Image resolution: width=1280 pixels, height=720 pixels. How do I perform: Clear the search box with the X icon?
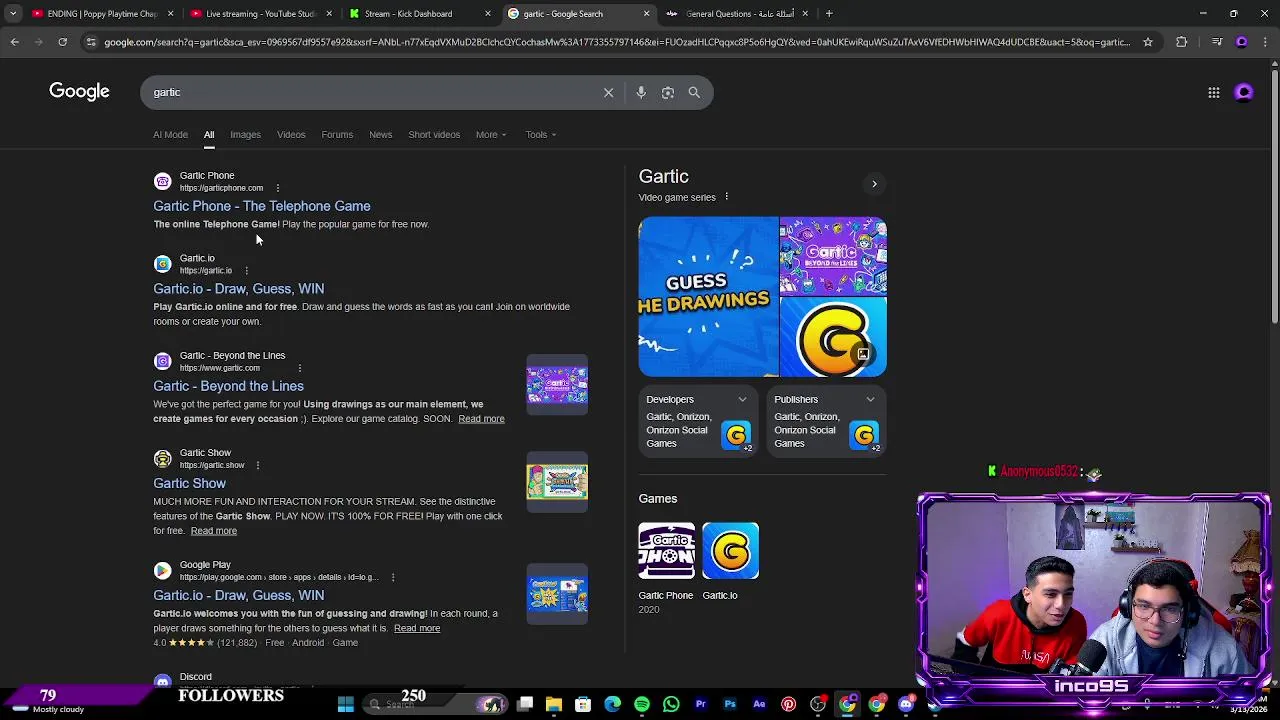pos(608,92)
